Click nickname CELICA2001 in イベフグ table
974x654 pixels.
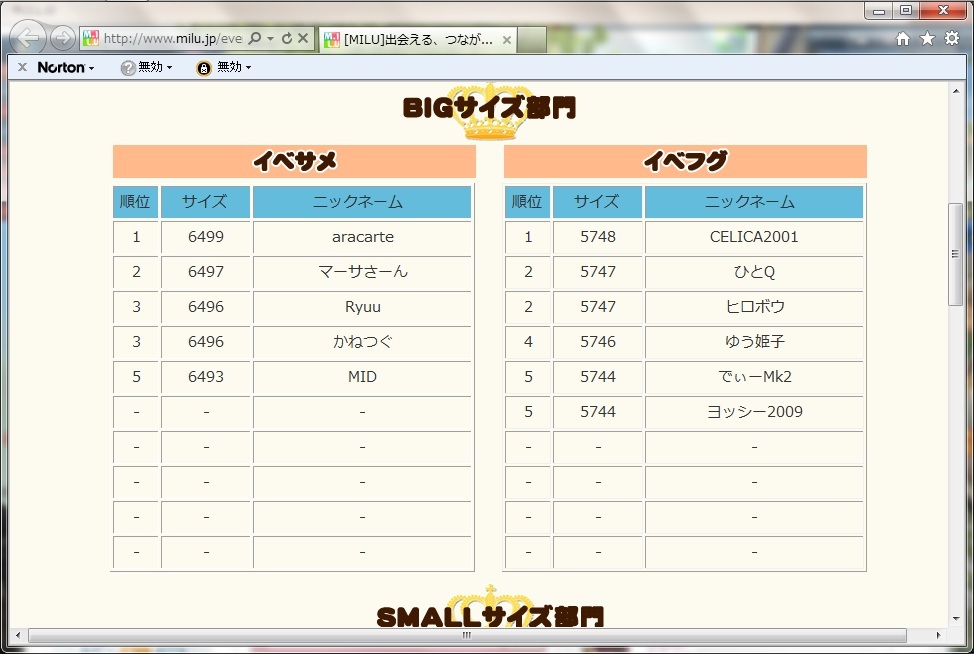754,237
